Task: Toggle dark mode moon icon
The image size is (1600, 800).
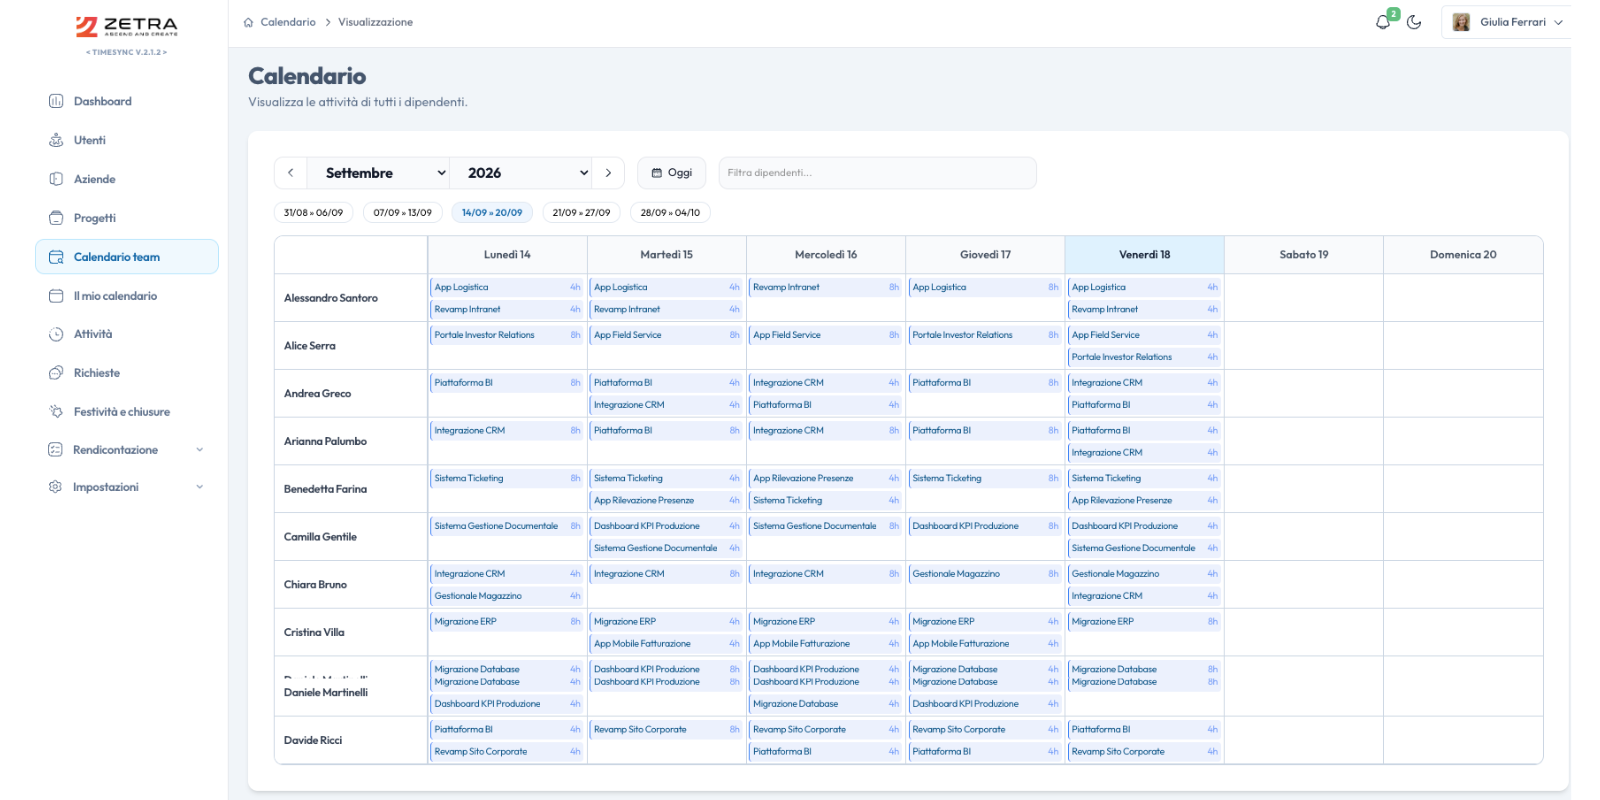Action: click(1414, 22)
